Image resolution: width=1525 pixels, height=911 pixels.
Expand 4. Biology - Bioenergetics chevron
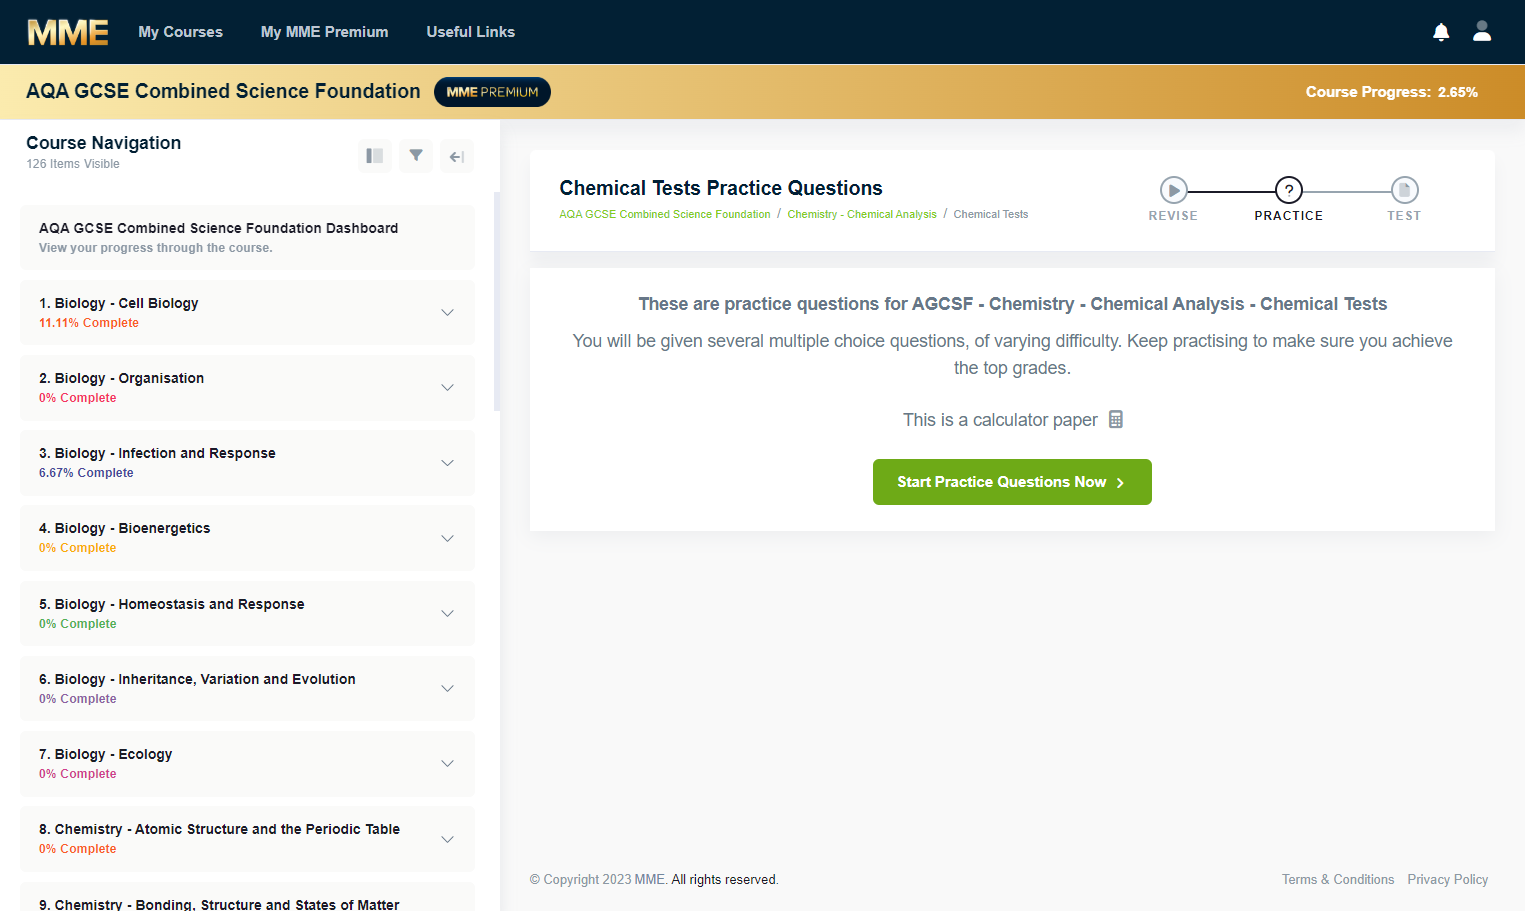pos(447,538)
